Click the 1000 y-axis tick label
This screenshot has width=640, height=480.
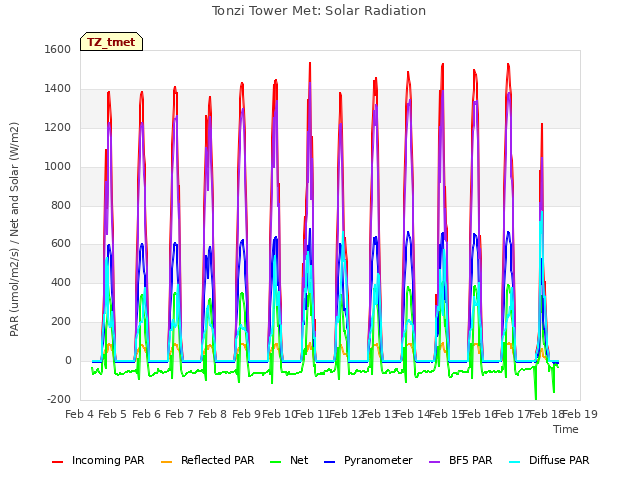[58, 166]
